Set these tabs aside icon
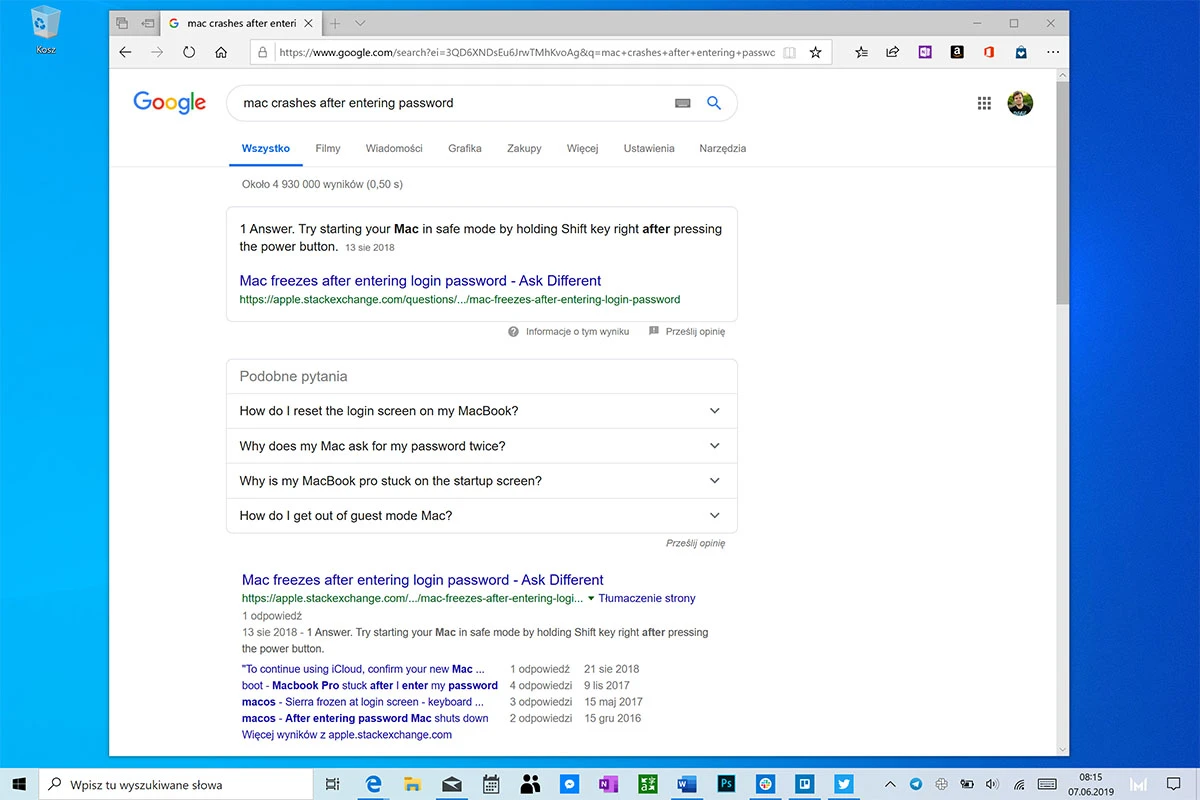Image resolution: width=1200 pixels, height=800 pixels. coord(147,22)
